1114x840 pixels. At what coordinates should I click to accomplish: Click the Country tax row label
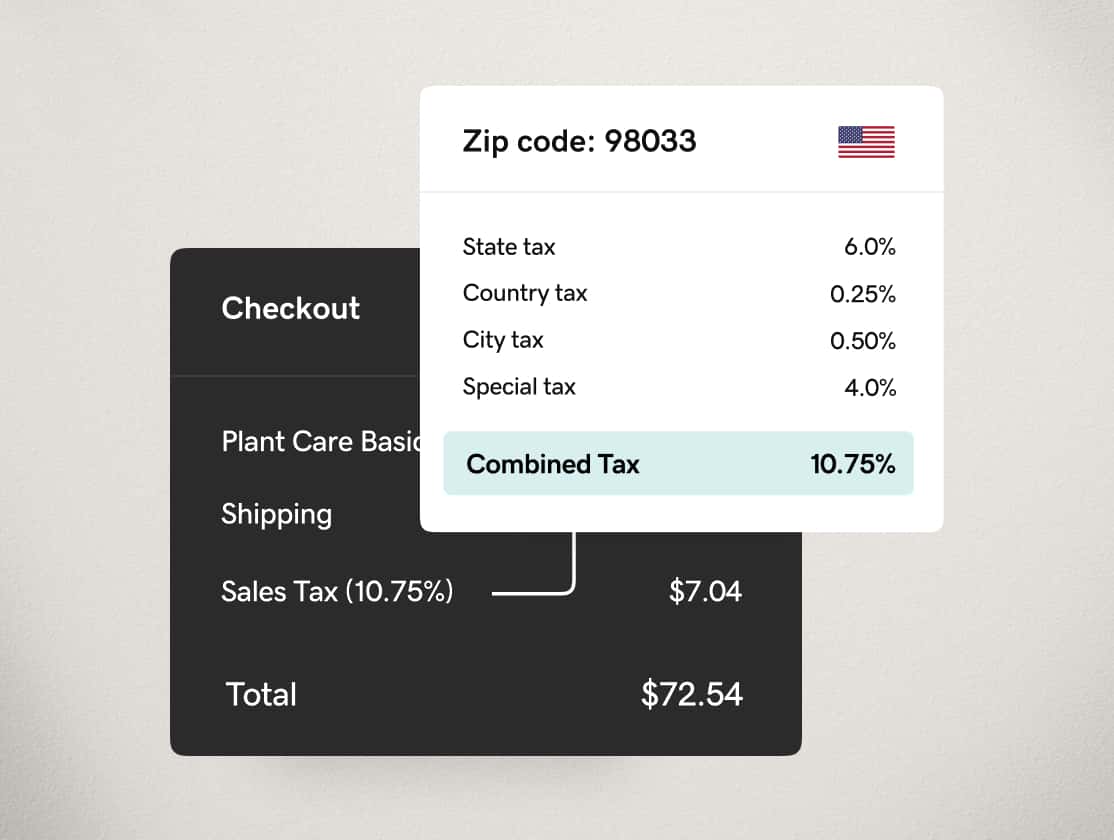pyautogui.click(x=525, y=294)
